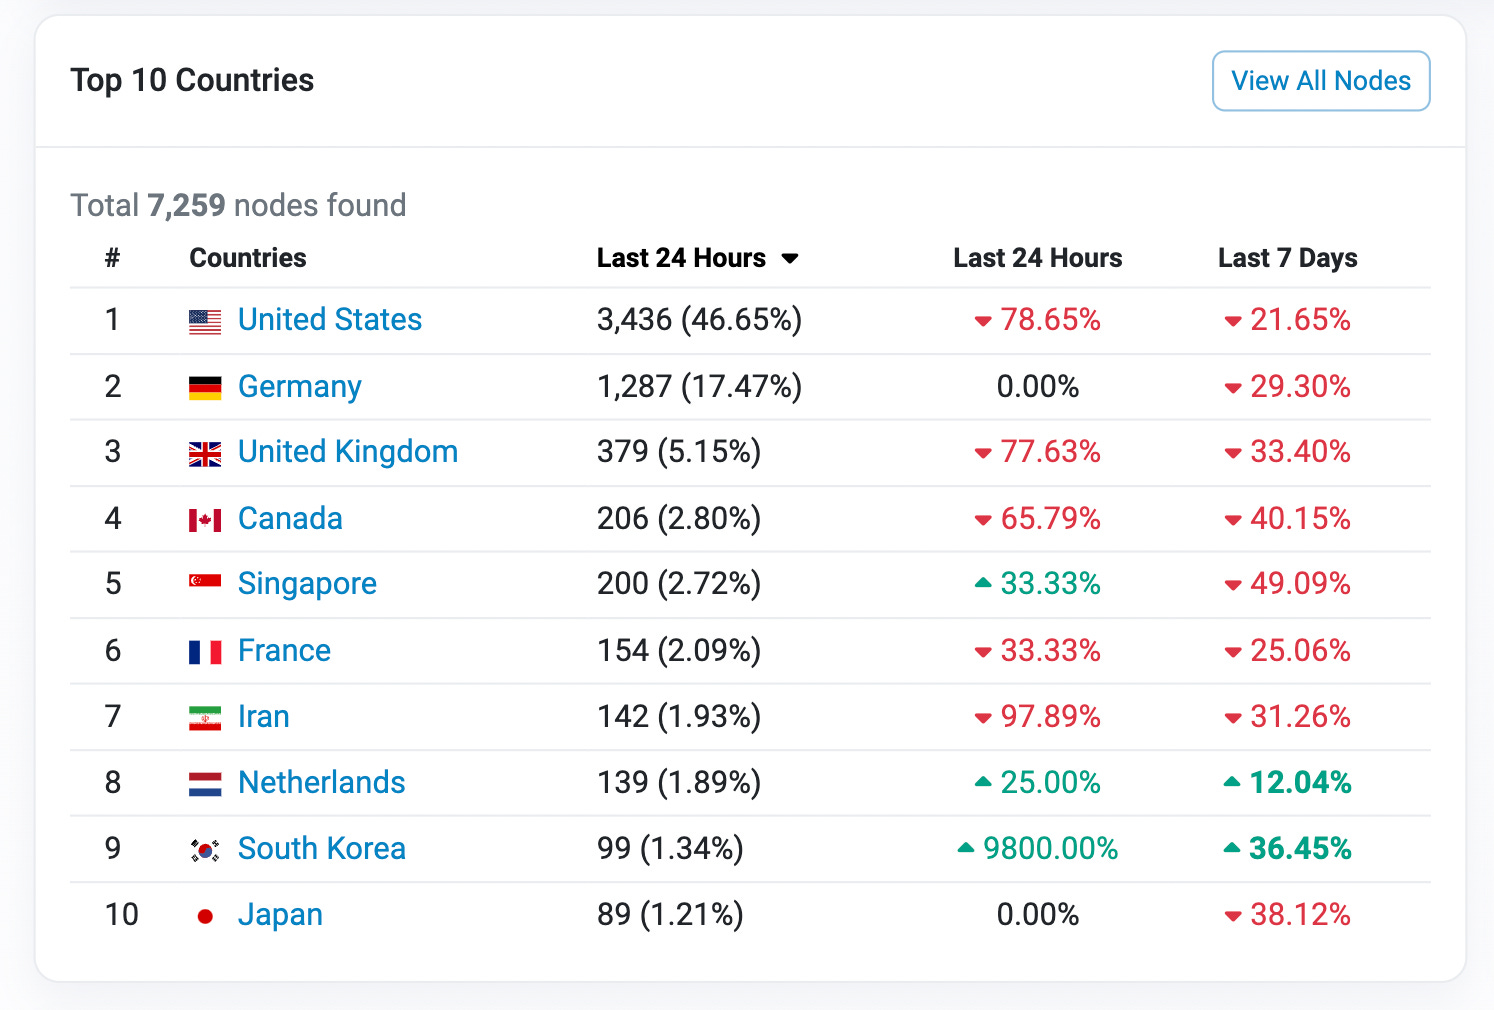Click the Germany flag icon

point(205,387)
